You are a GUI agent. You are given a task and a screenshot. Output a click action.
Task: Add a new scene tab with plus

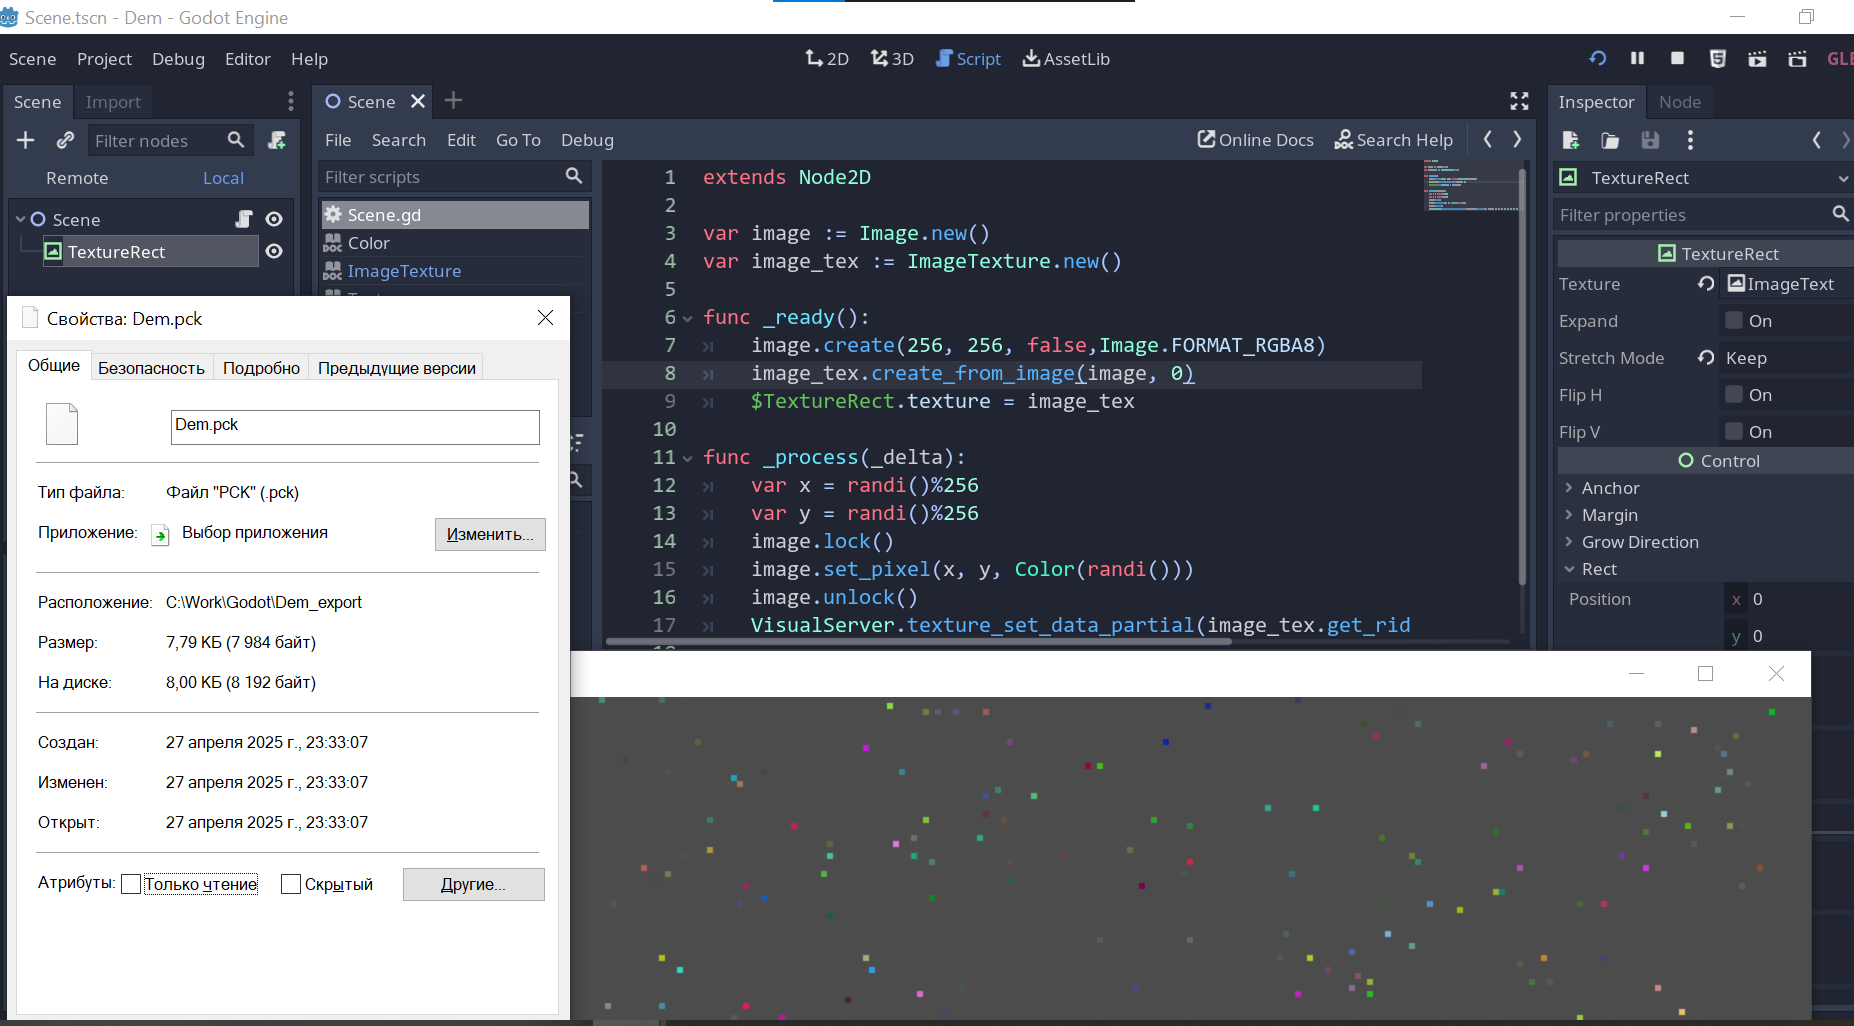453,100
